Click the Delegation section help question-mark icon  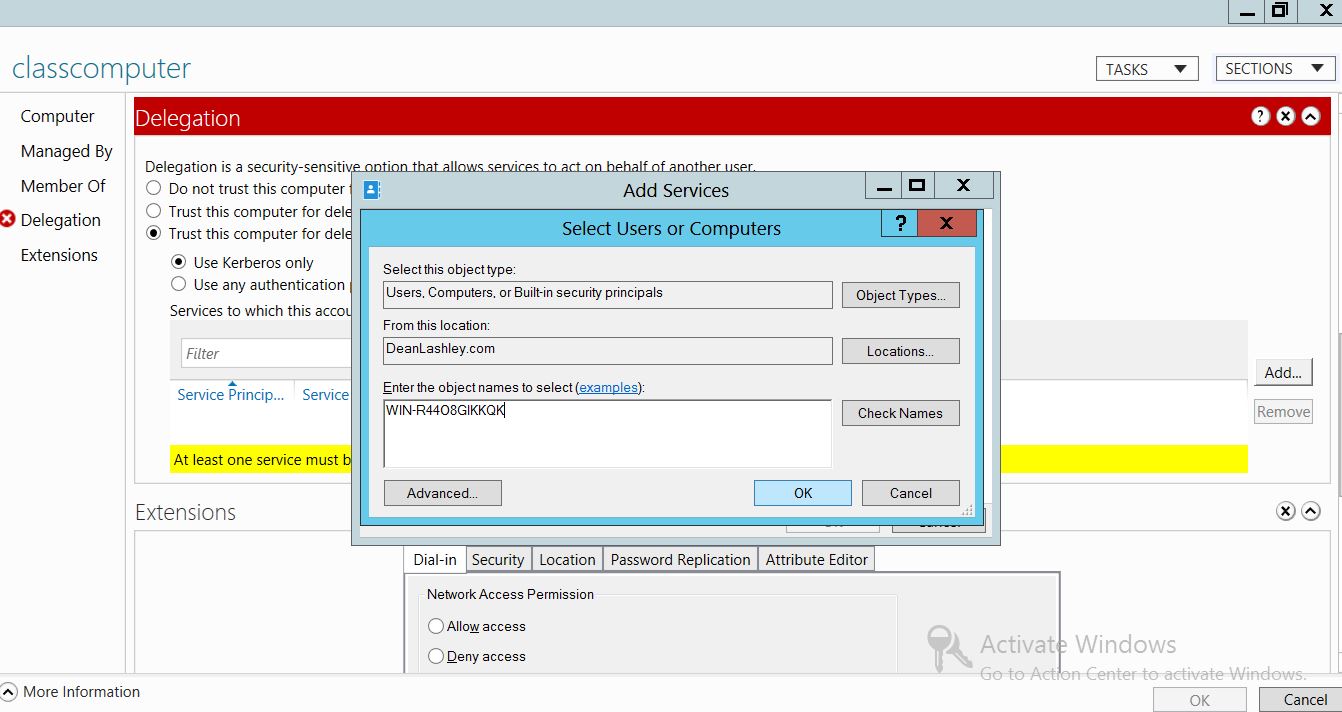pyautogui.click(x=1260, y=116)
